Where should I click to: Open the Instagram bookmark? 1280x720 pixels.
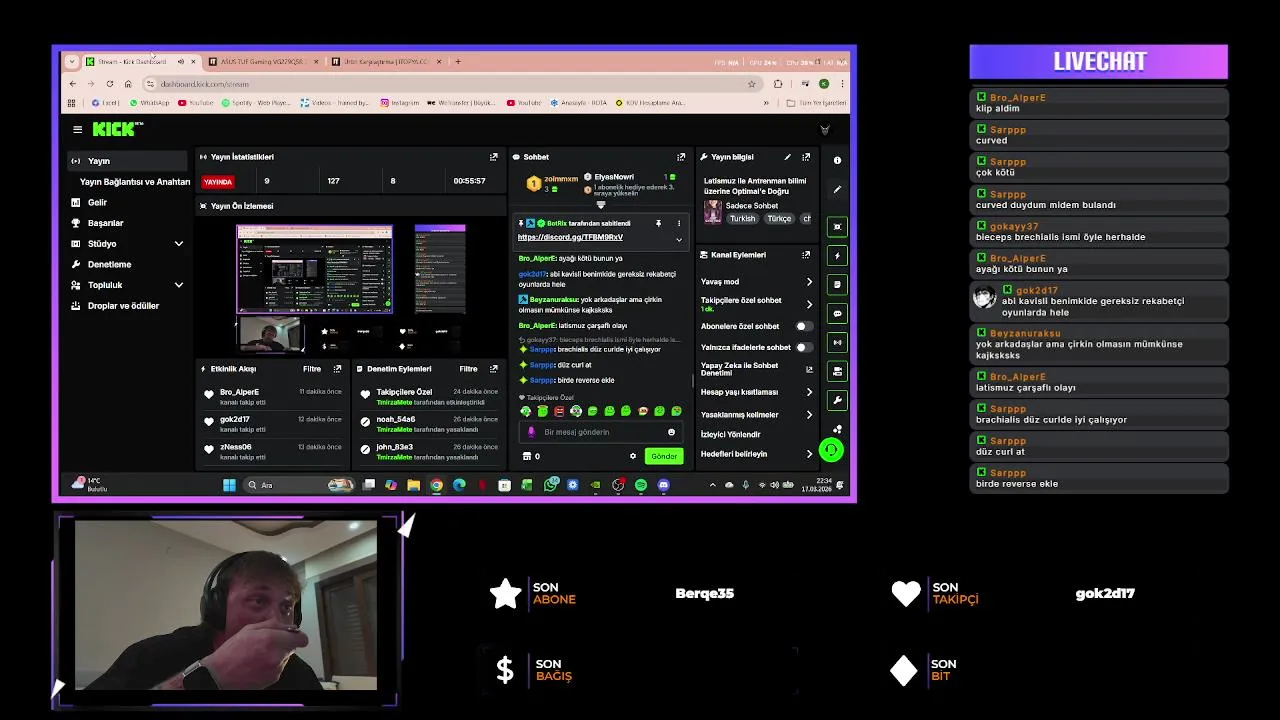pos(399,103)
